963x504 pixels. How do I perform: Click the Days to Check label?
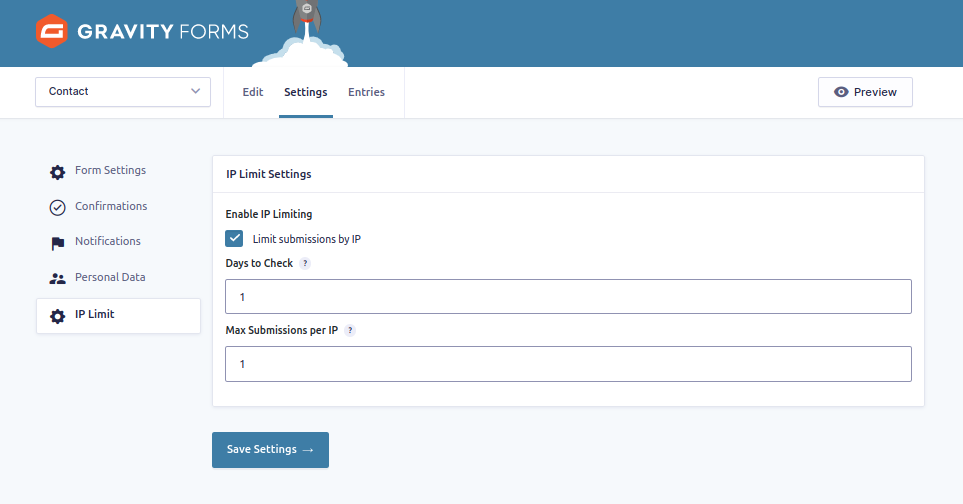259,263
